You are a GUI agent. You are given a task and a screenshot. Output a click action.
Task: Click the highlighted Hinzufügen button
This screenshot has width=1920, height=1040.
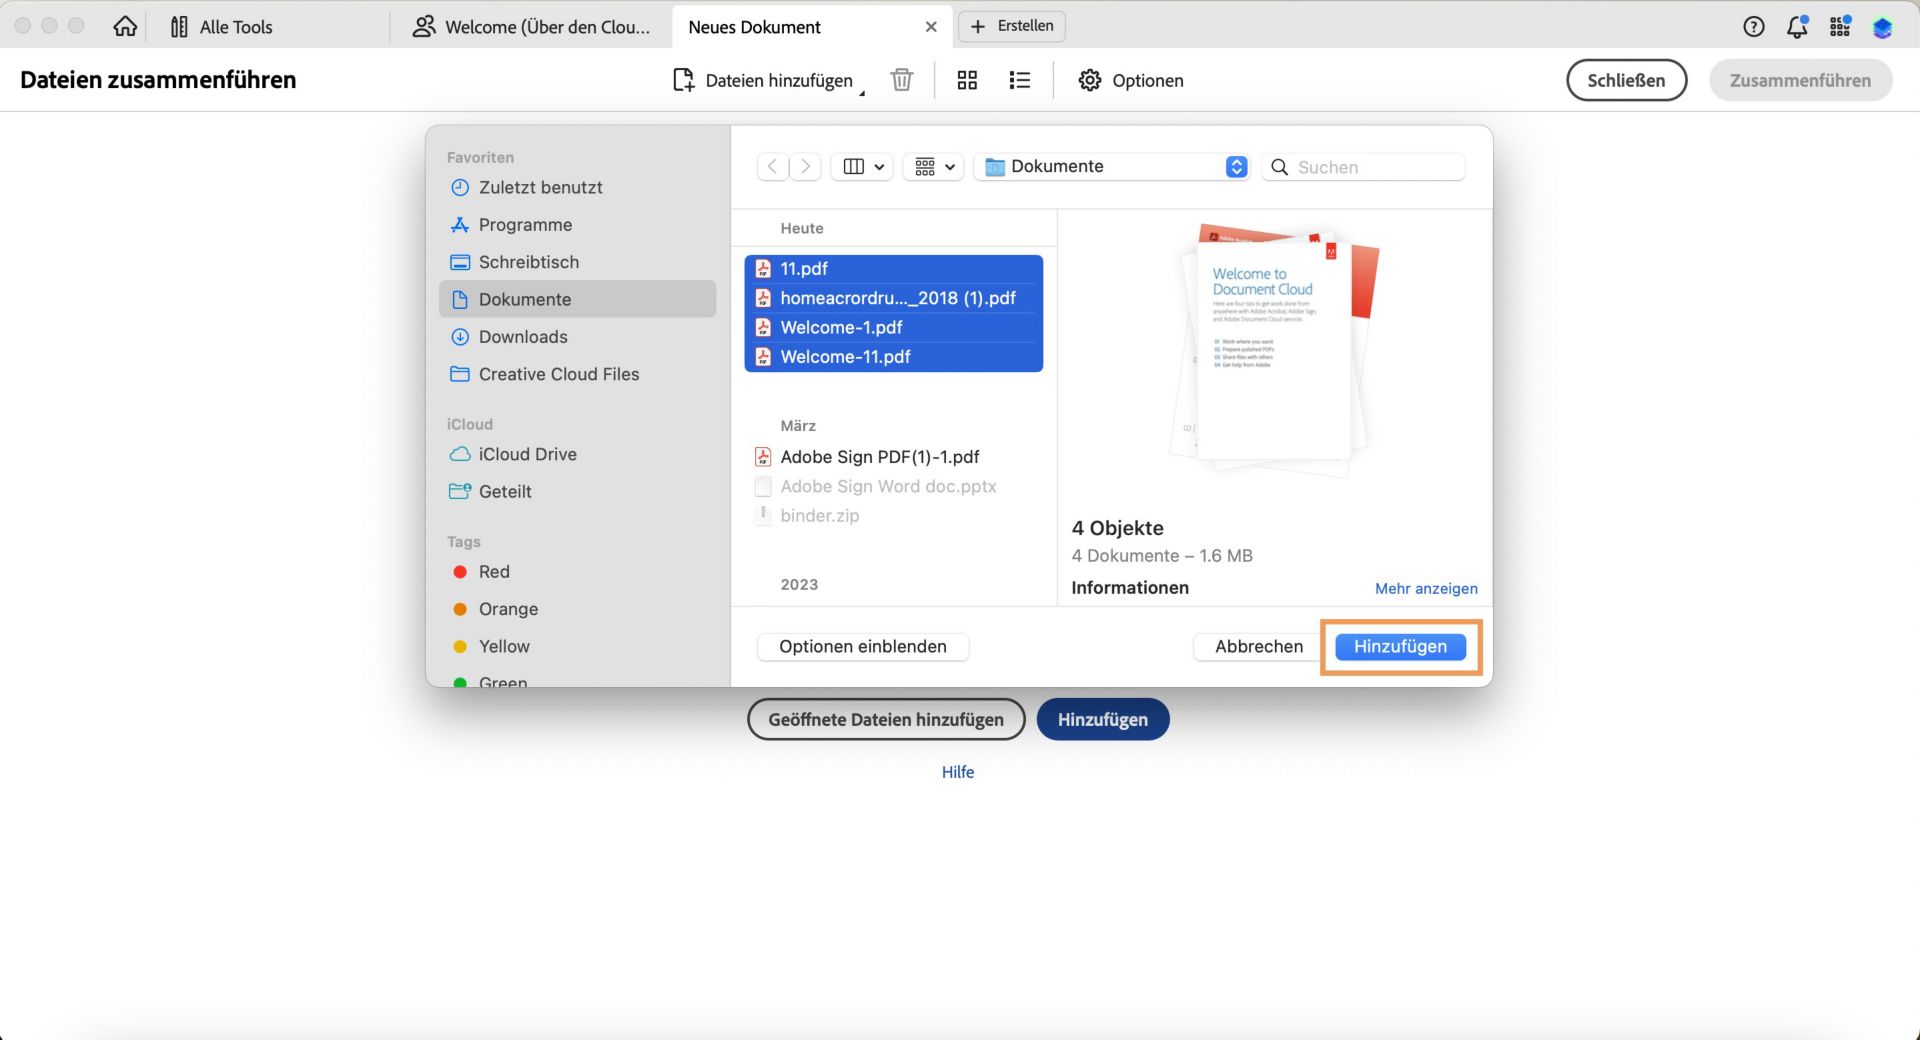(1399, 646)
